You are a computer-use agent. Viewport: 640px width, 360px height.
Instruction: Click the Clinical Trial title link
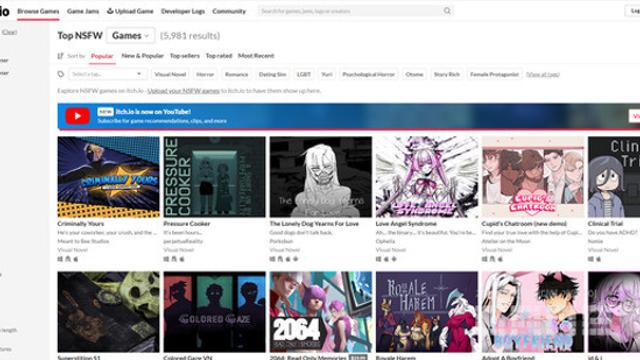coord(605,224)
